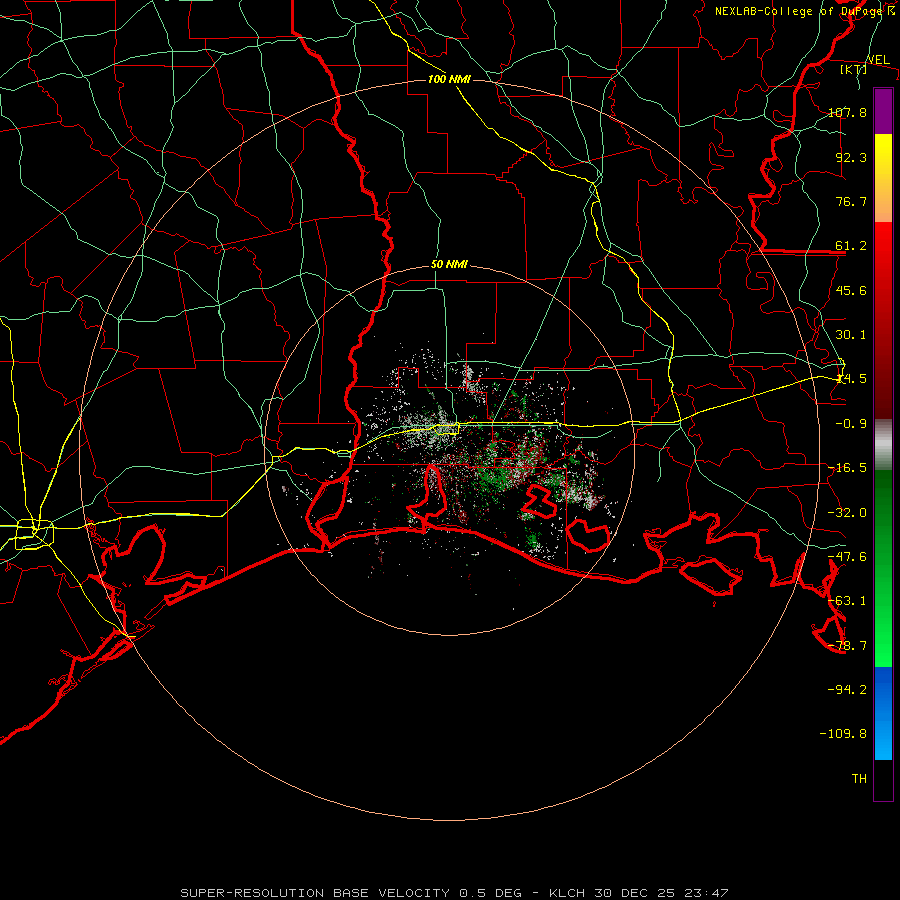Click the 50 NMI range ring label
Viewport: 900px width, 900px height.
449,265
